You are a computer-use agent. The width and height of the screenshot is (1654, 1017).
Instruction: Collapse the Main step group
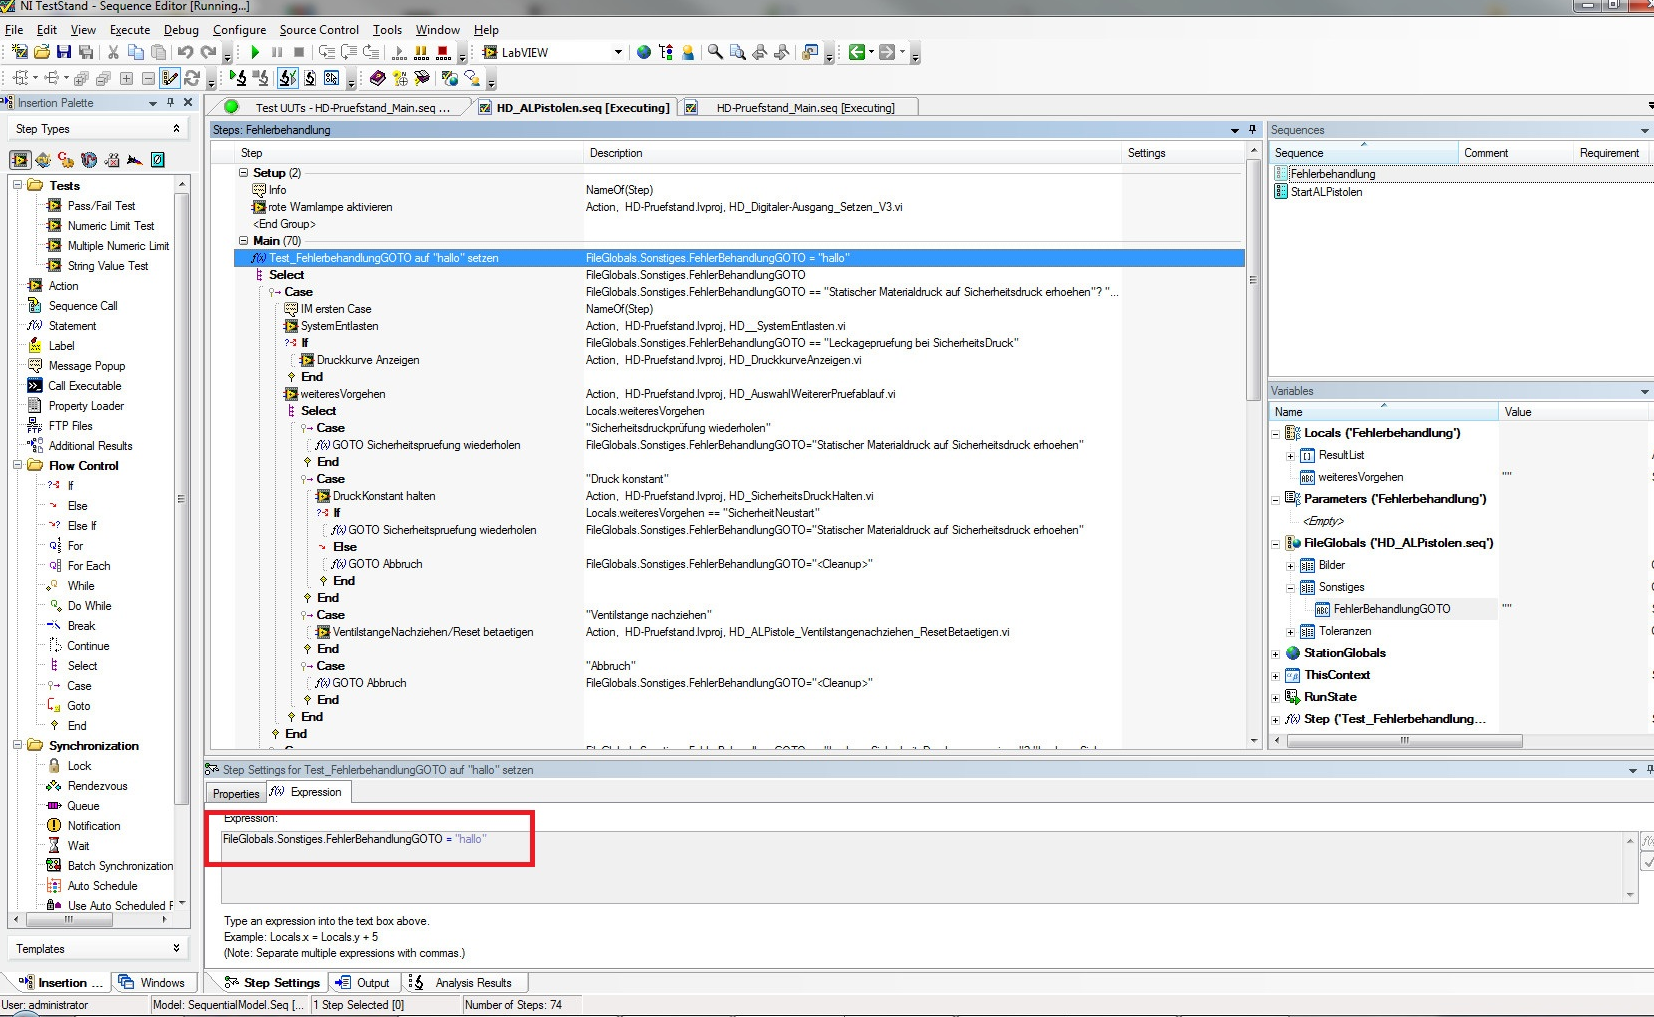click(x=243, y=241)
